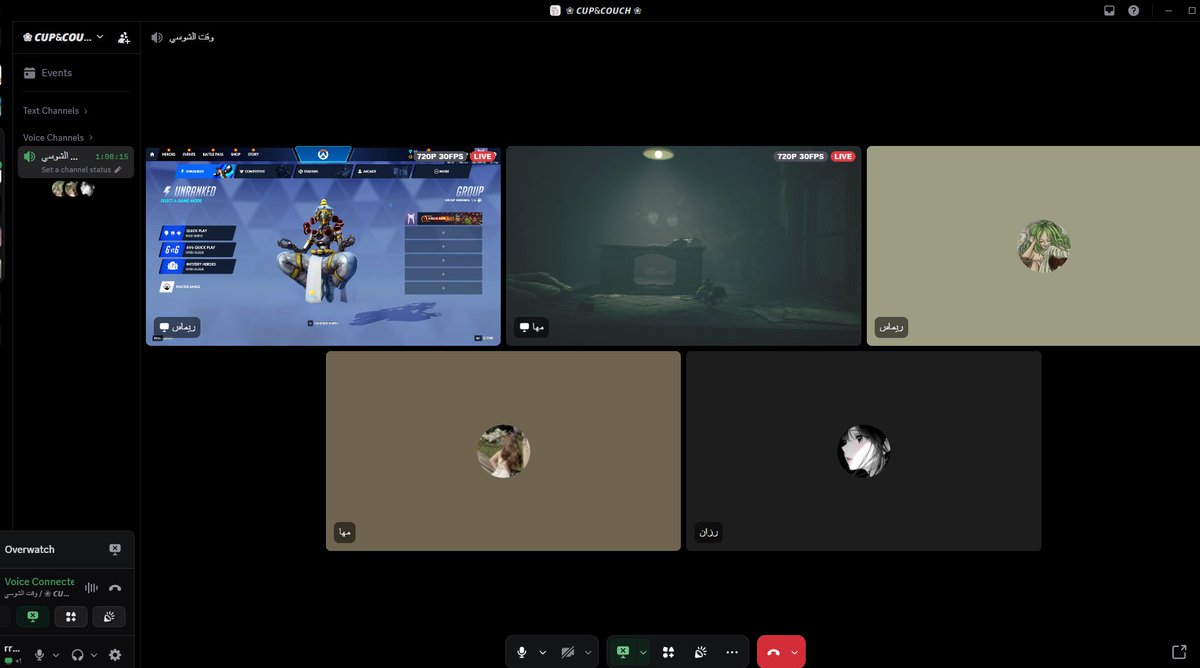Disconnect via phone icon beside Voice Connected

tap(115, 588)
